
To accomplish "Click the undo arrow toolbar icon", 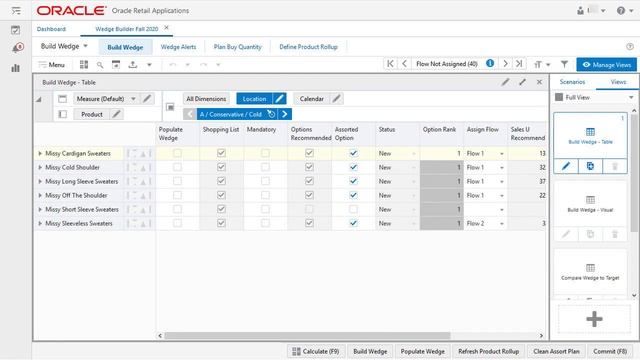I will coord(173,64).
